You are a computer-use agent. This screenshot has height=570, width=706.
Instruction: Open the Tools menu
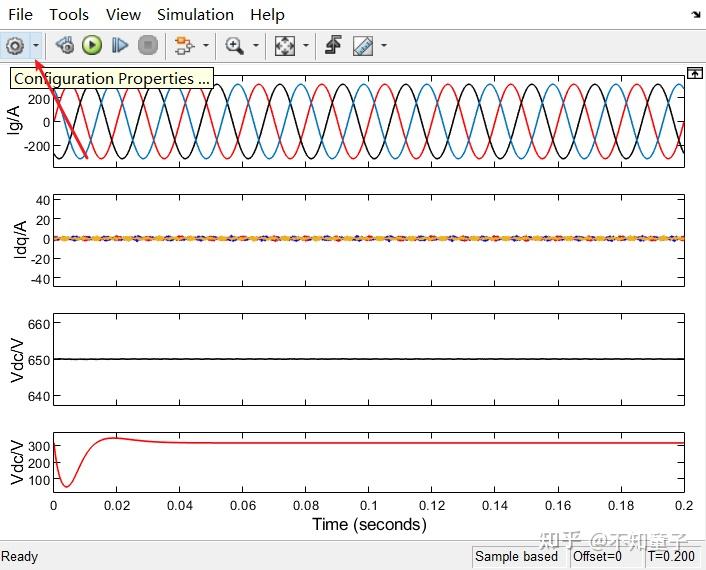pyautogui.click(x=69, y=15)
